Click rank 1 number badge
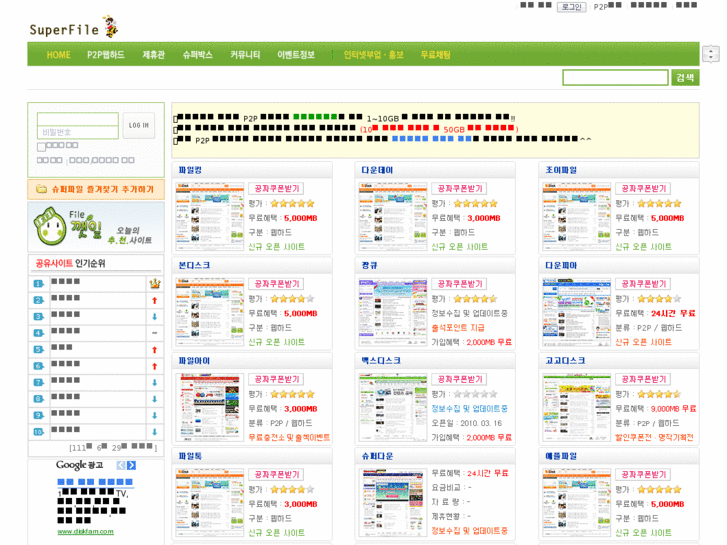Viewport: 727px width, 545px height. pos(38,283)
